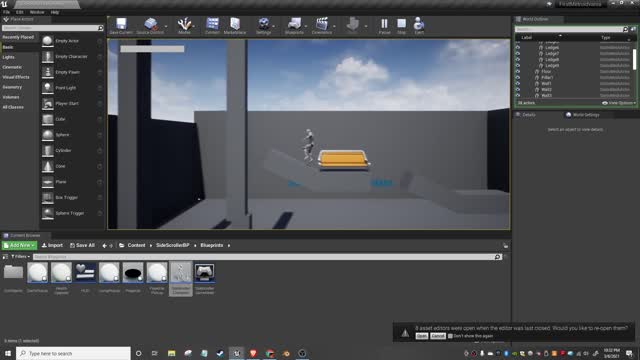Pause the running simulation

tap(384, 24)
